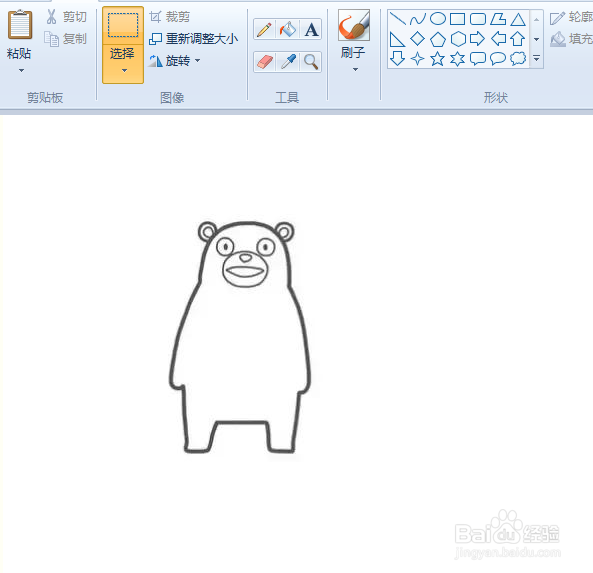The width and height of the screenshot is (593, 573).
Task: Select the Rectangle shape
Action: pos(458,19)
